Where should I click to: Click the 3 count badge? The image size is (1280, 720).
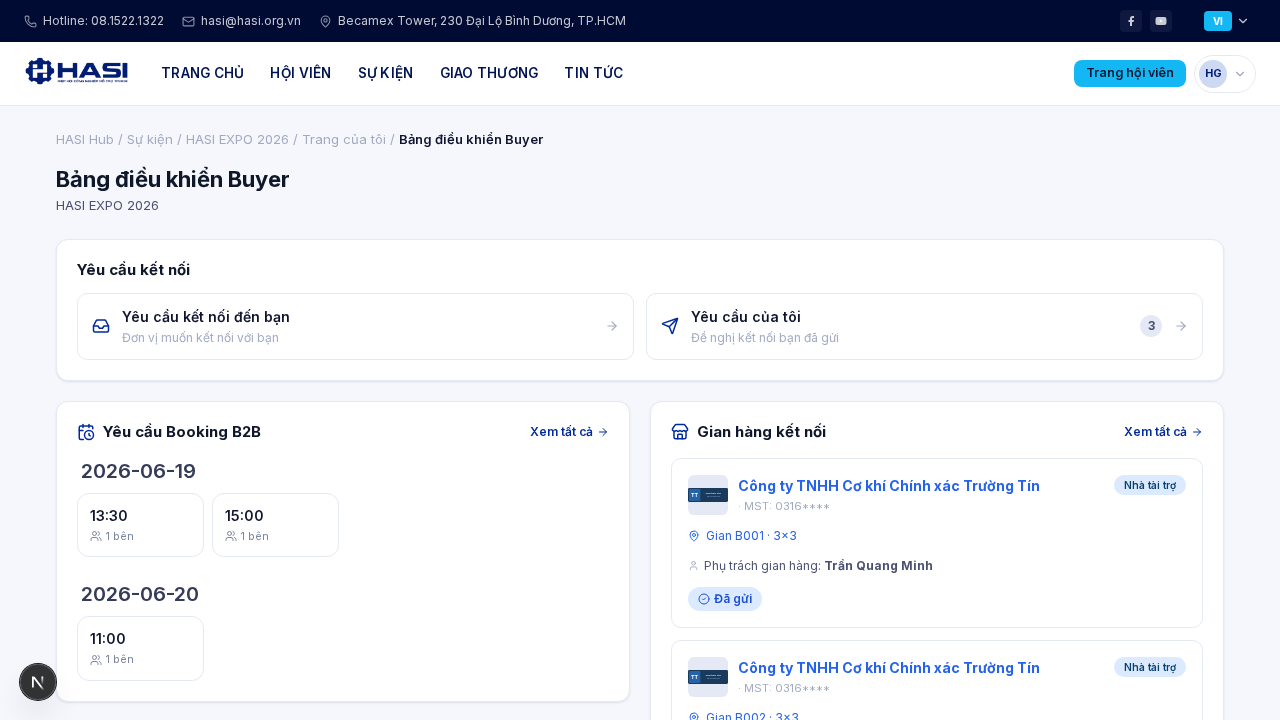(x=1151, y=326)
